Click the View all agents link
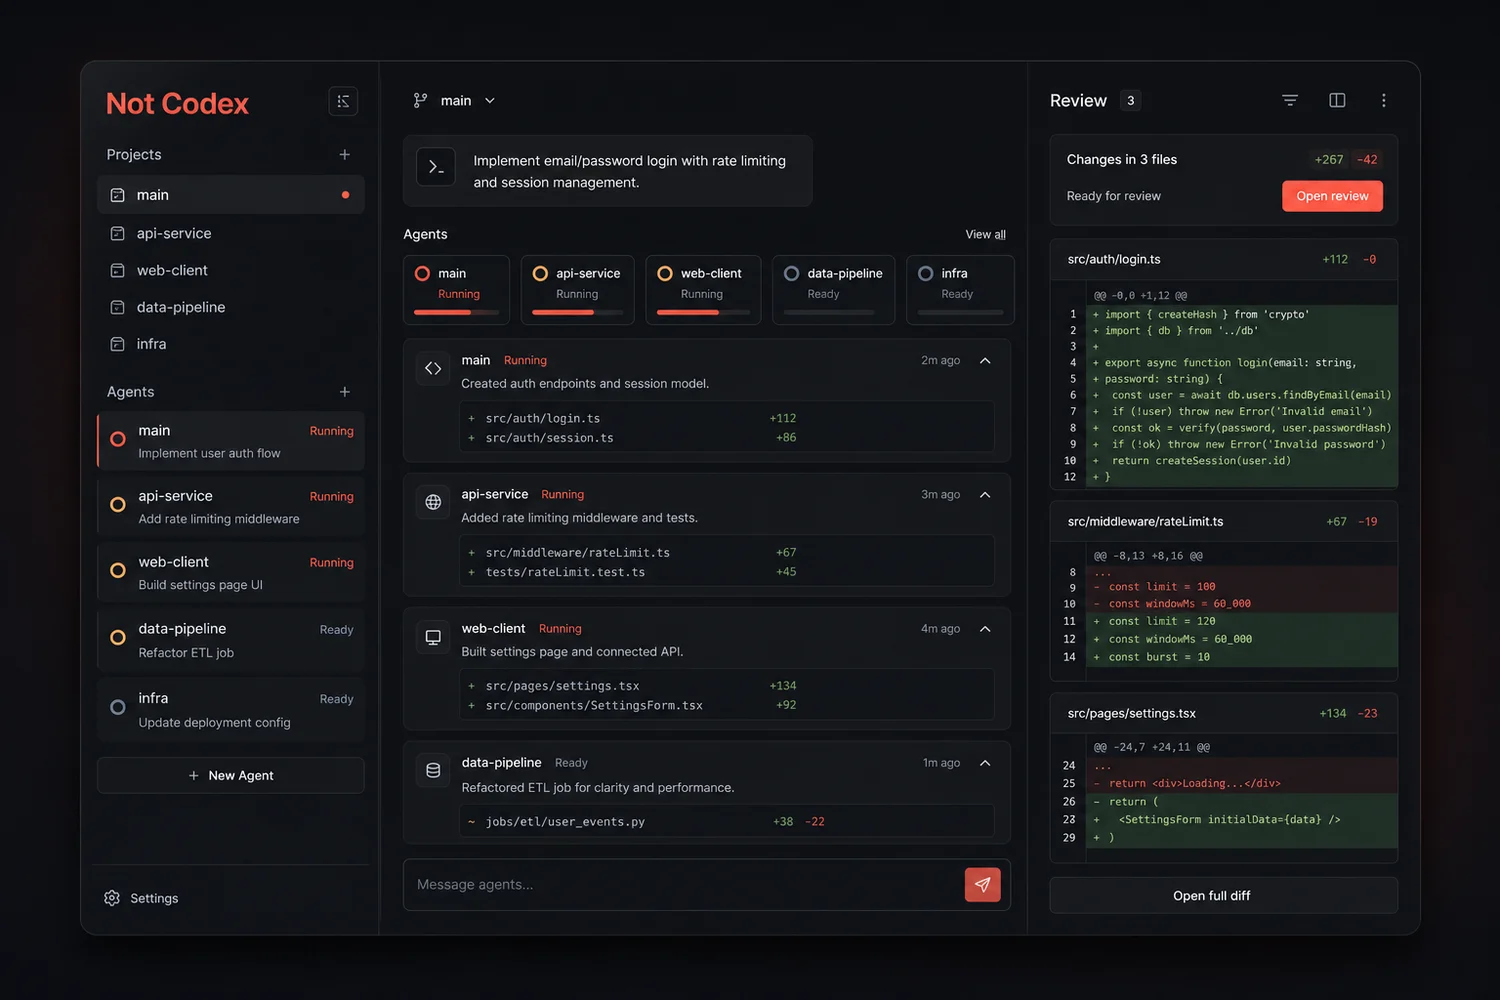This screenshot has height=1000, width=1500. pyautogui.click(x=985, y=235)
